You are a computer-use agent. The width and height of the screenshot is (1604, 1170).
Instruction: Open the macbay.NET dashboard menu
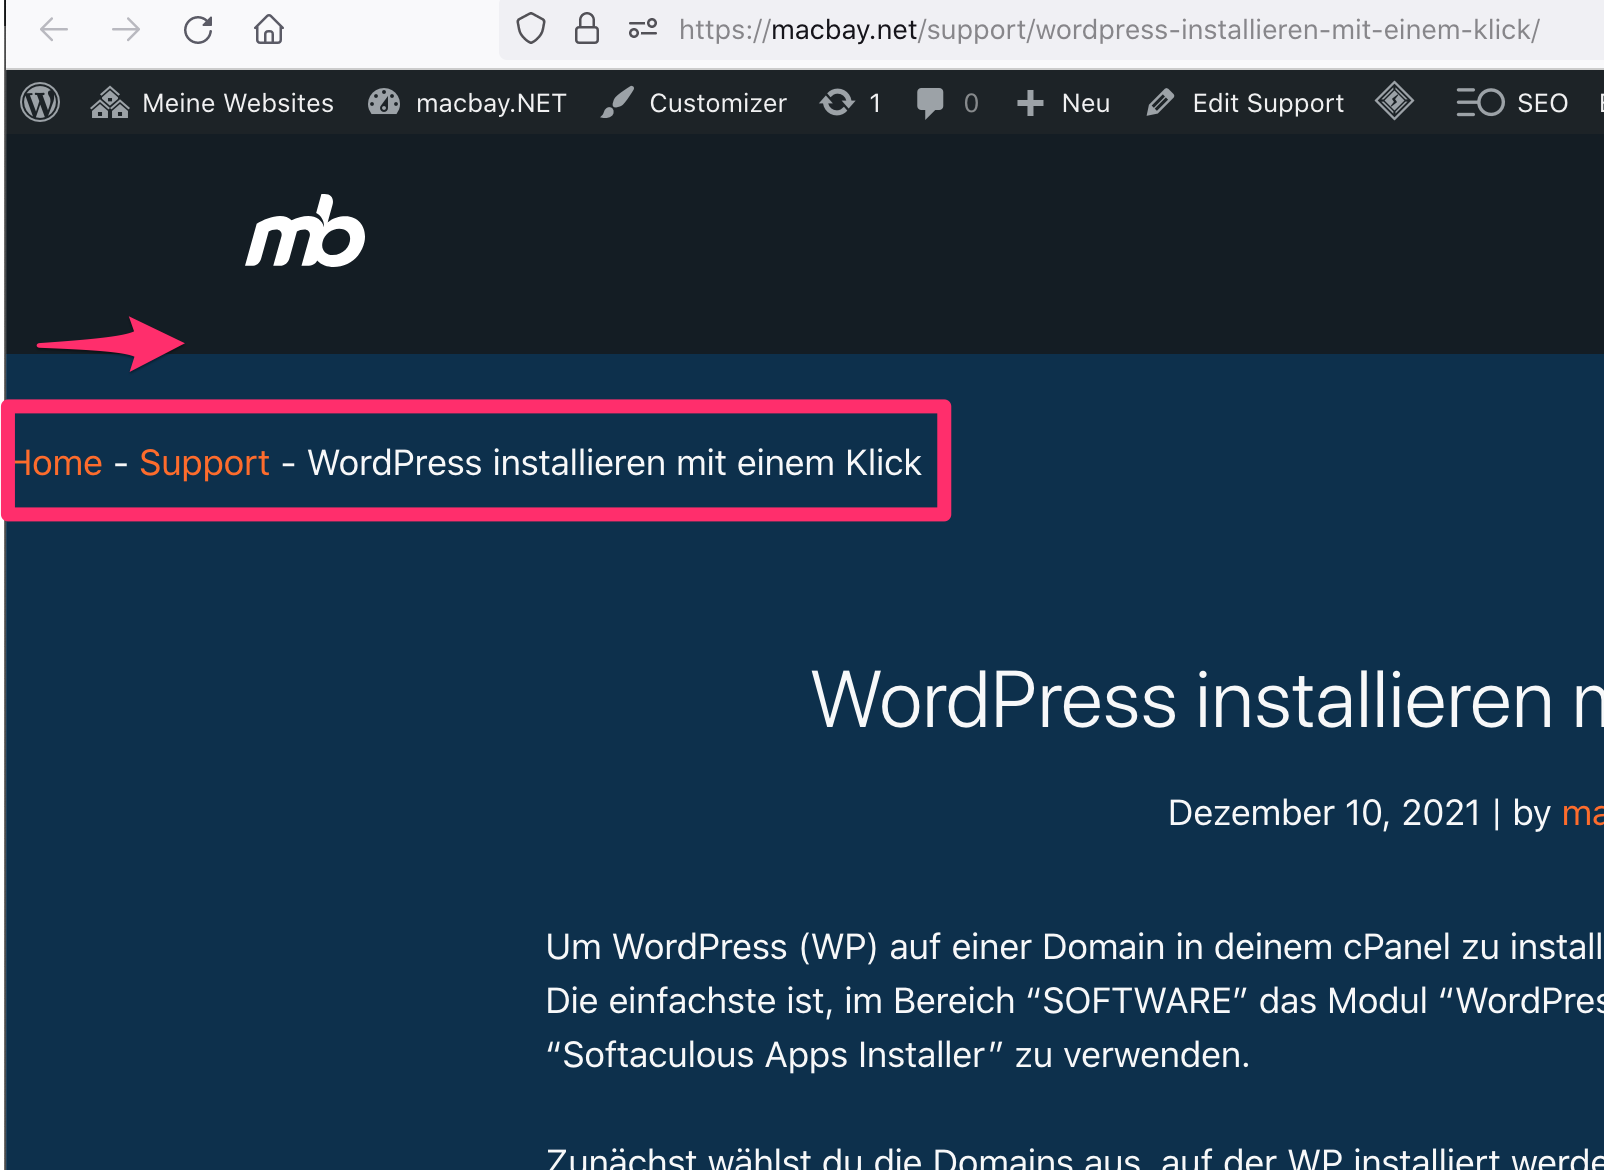(467, 103)
